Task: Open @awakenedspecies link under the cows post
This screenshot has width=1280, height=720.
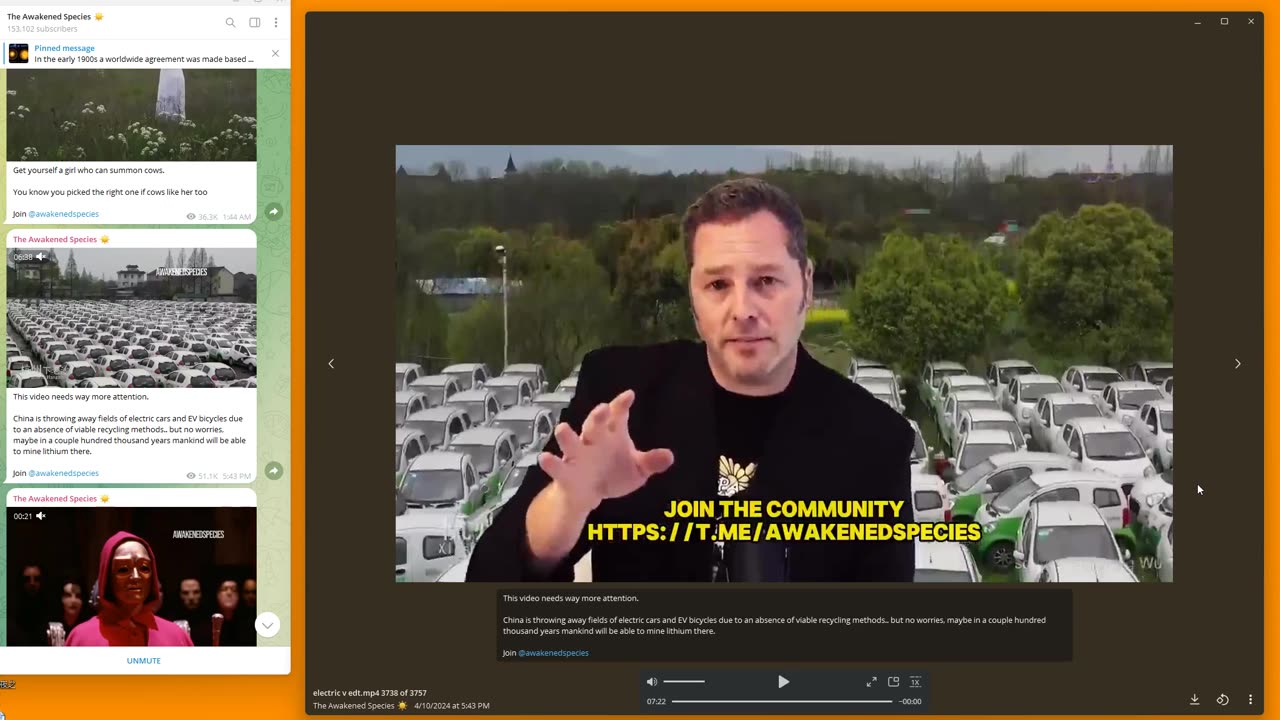Action: (x=63, y=214)
